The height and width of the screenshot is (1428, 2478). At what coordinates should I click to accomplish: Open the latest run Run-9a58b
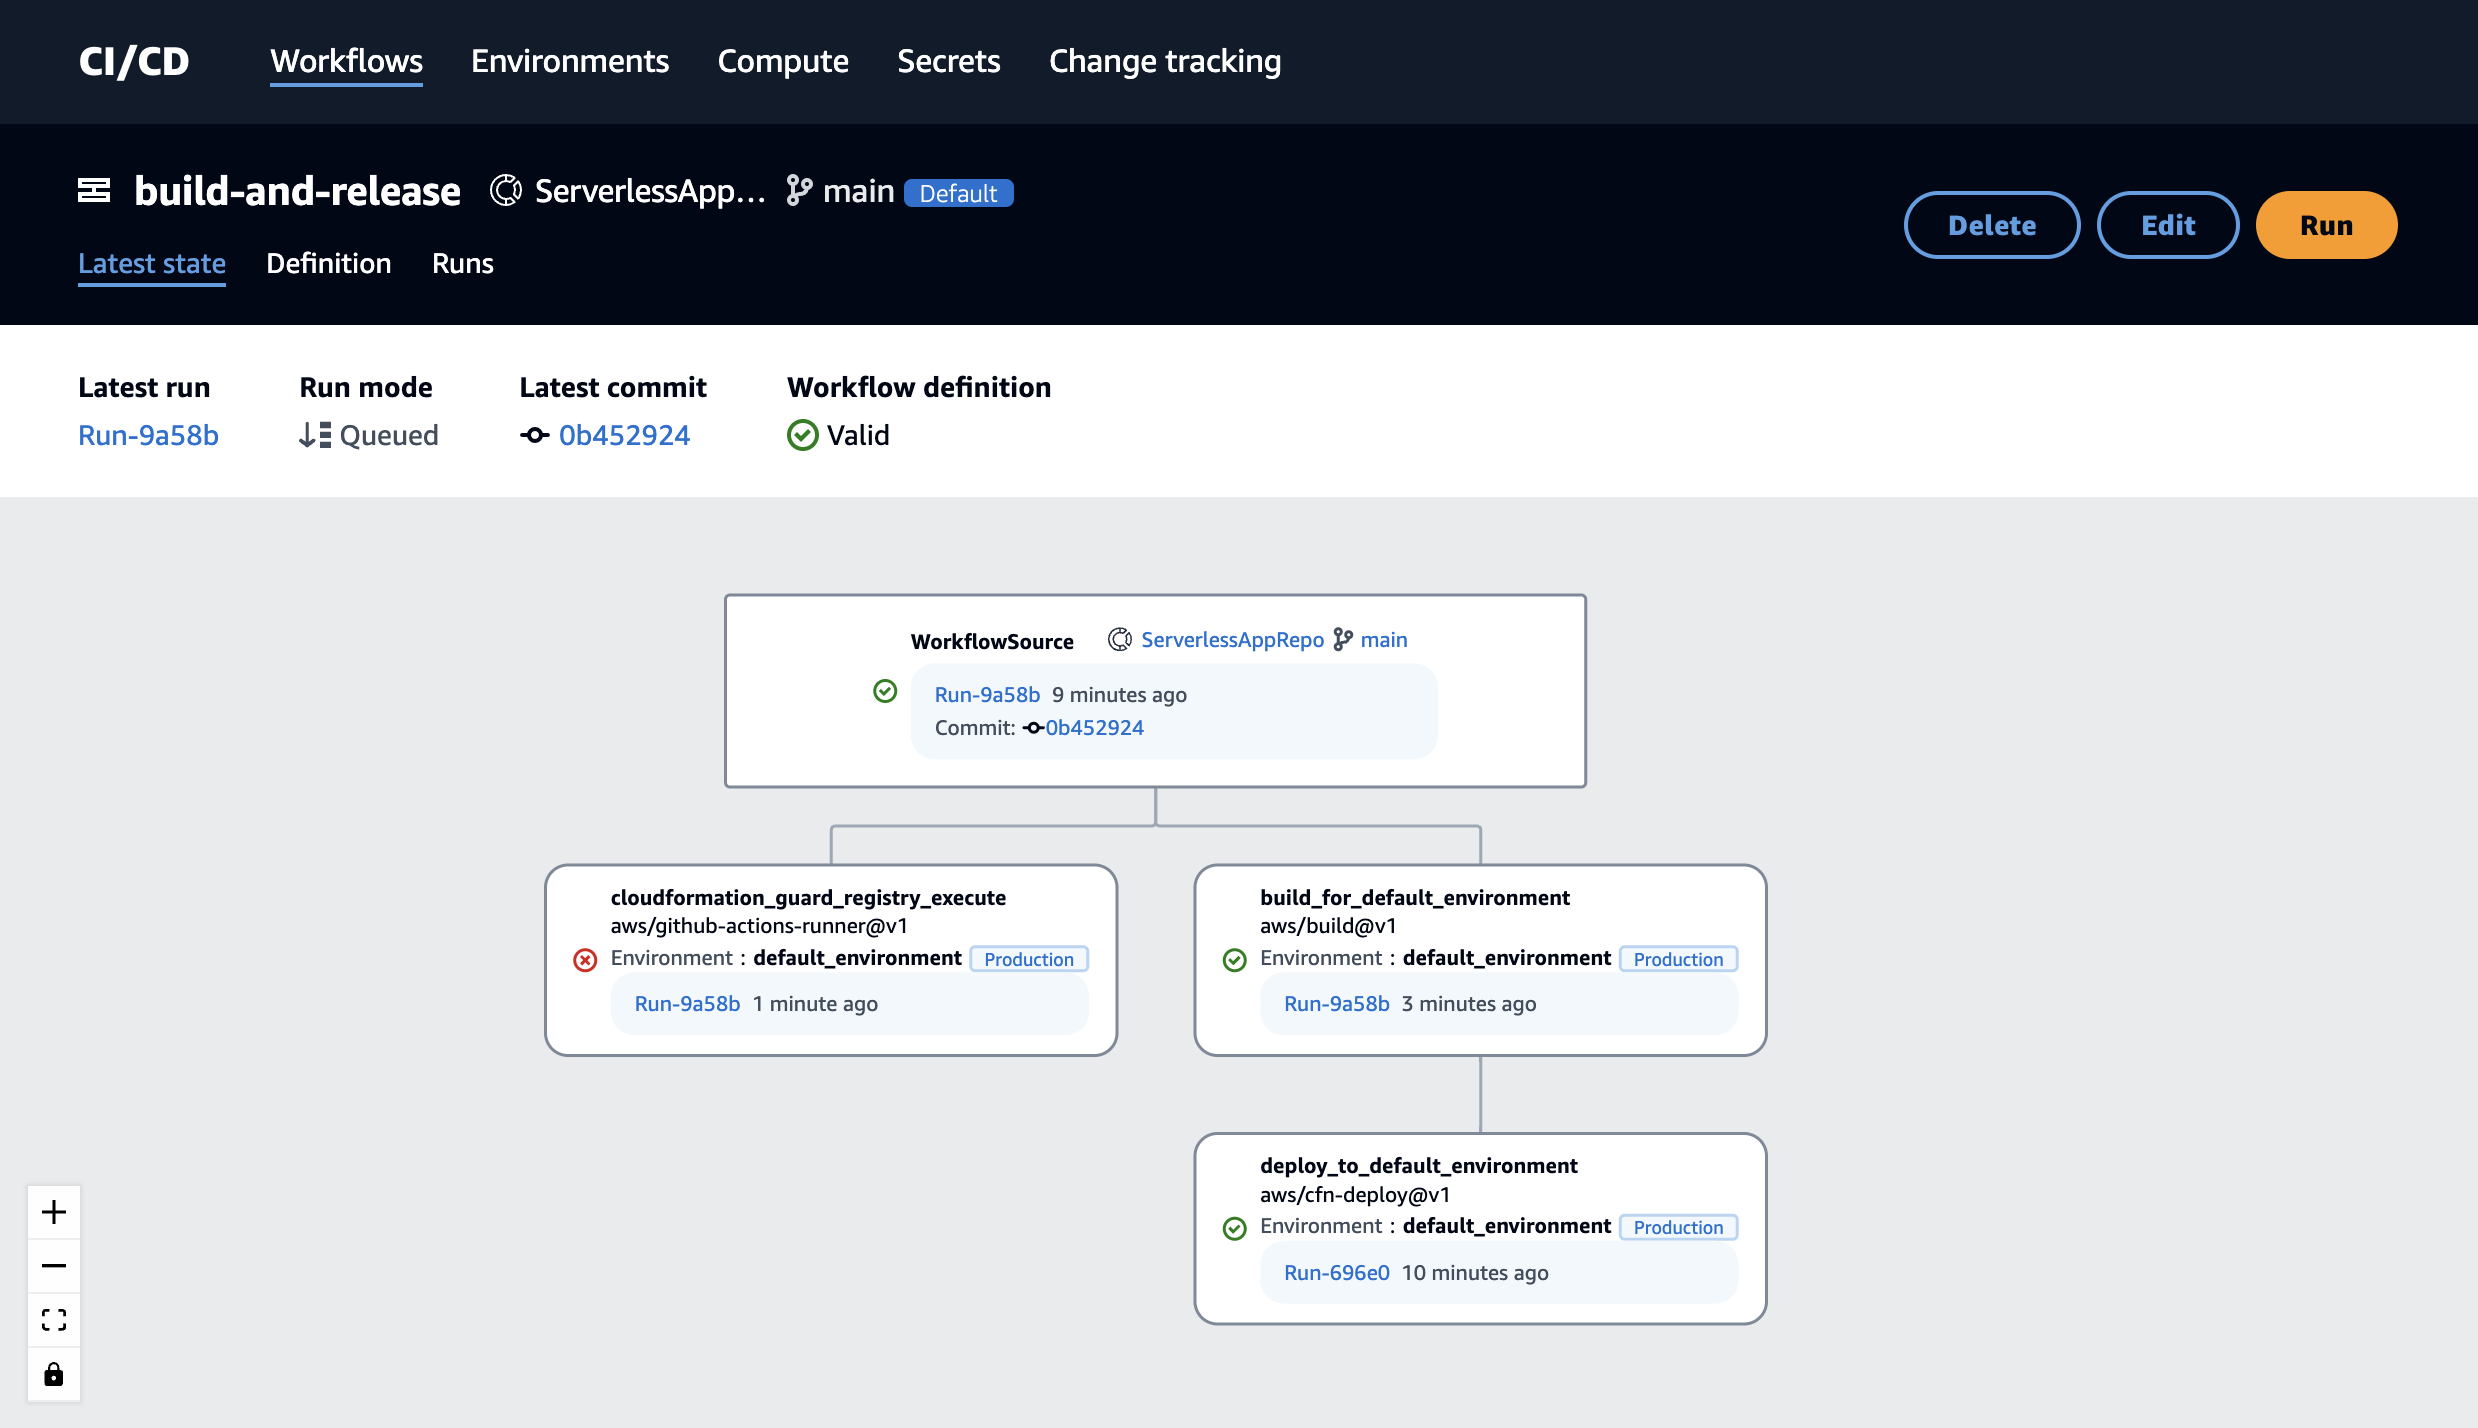148,435
